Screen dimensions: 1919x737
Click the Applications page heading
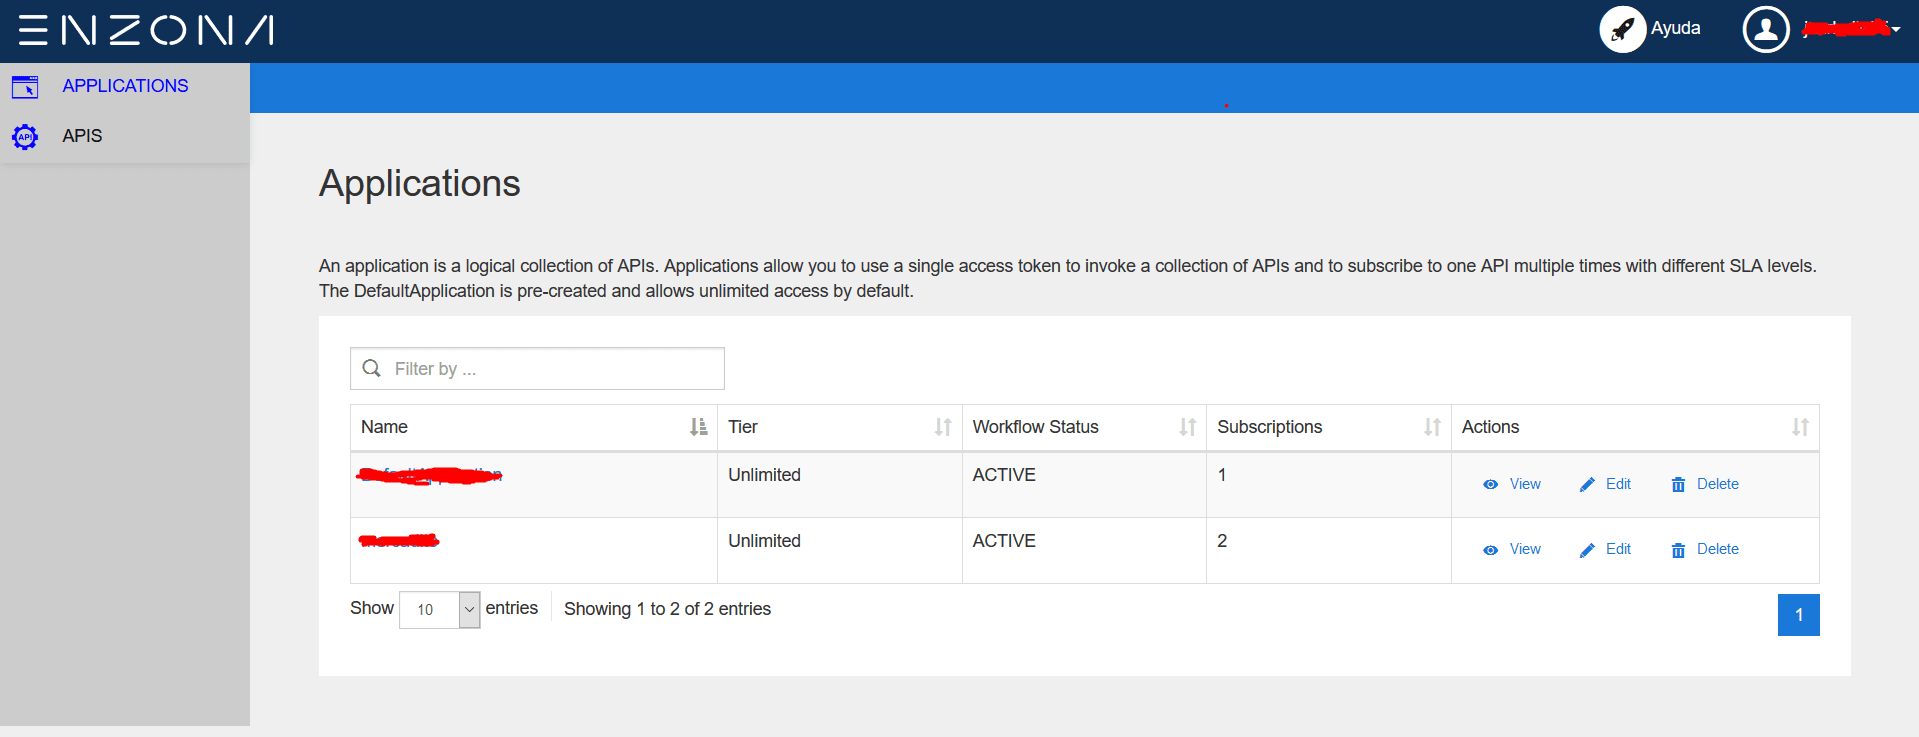(x=420, y=184)
